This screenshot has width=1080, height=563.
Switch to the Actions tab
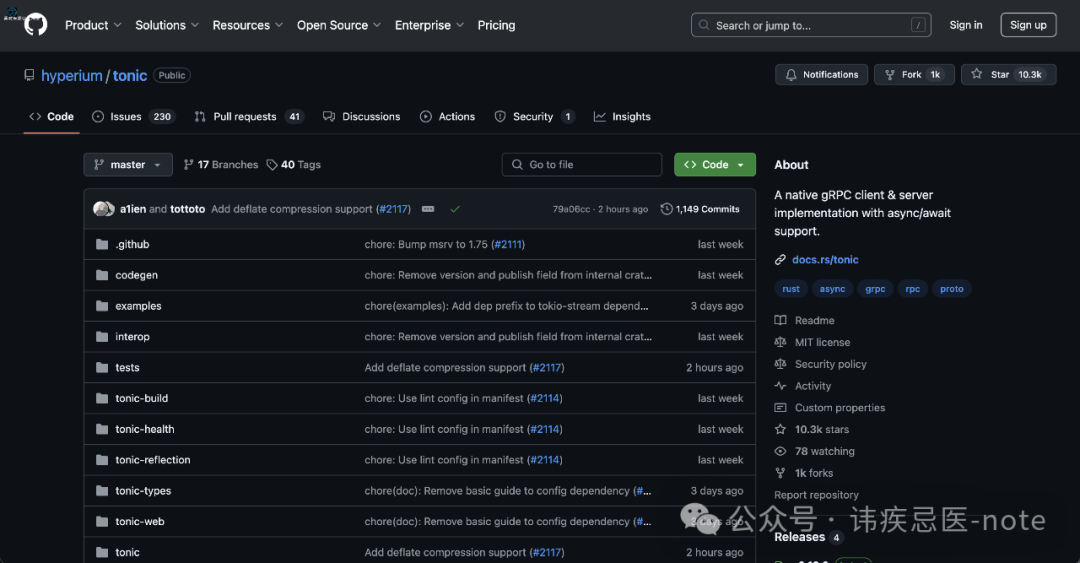point(448,116)
